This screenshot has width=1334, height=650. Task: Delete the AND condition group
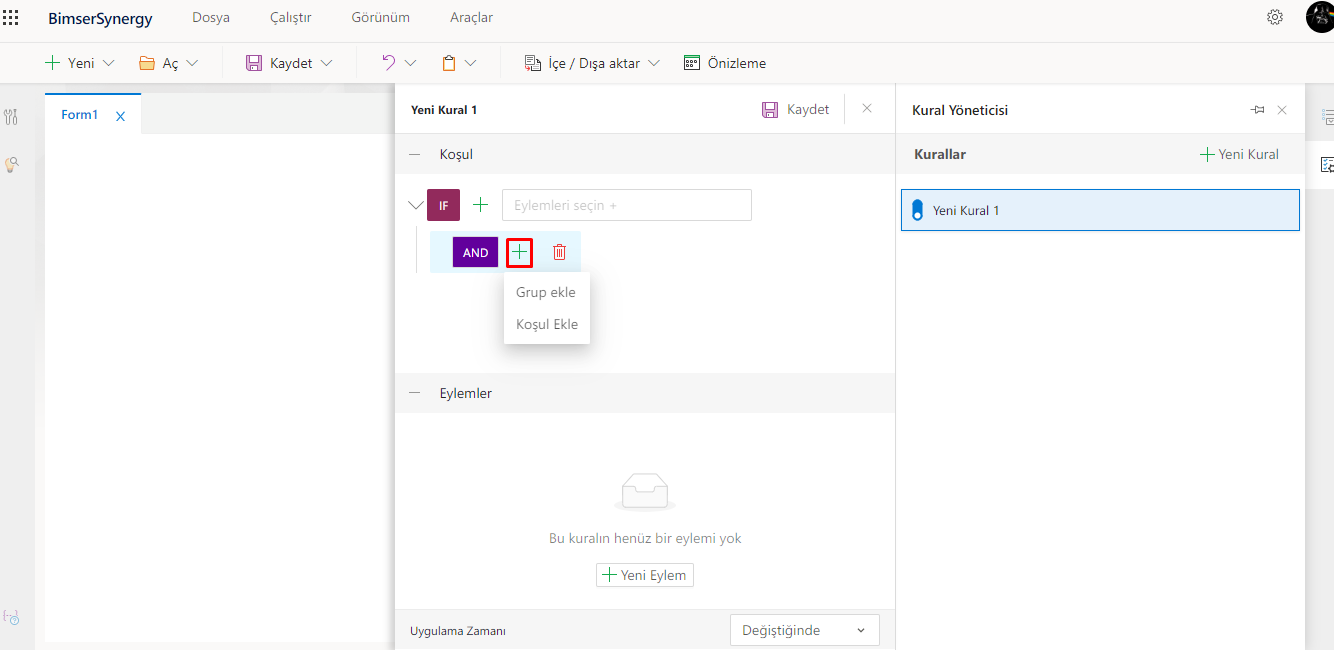(x=559, y=252)
